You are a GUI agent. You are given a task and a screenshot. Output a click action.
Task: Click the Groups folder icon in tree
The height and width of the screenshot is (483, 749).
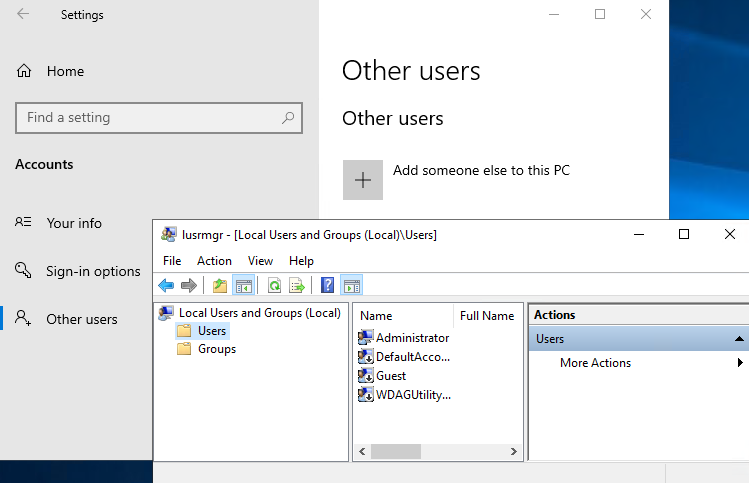click(184, 349)
